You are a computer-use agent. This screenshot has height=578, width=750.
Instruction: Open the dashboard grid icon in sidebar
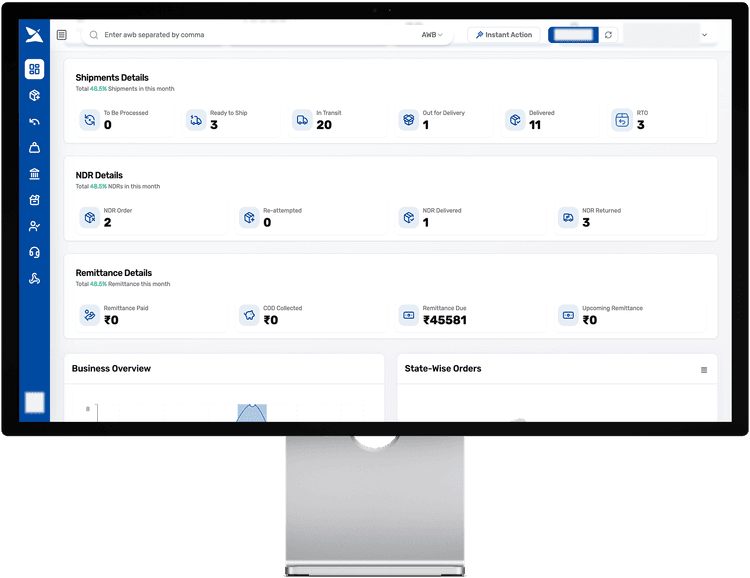pos(34,69)
